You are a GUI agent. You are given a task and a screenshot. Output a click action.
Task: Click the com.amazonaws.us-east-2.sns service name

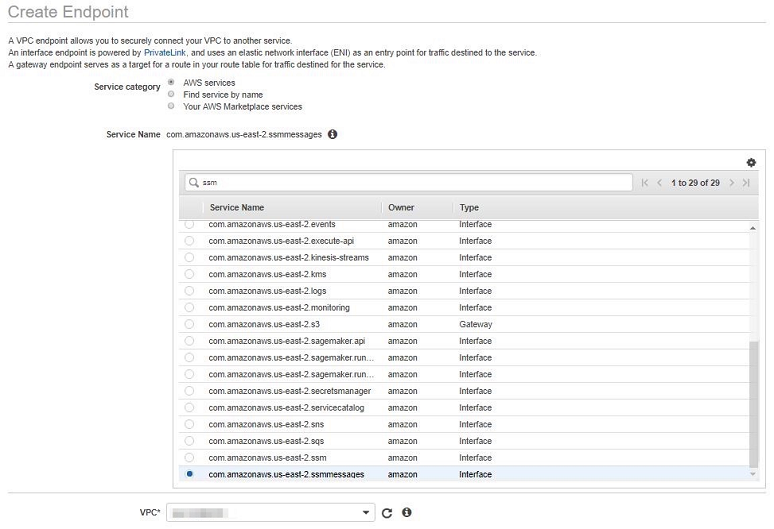266,424
